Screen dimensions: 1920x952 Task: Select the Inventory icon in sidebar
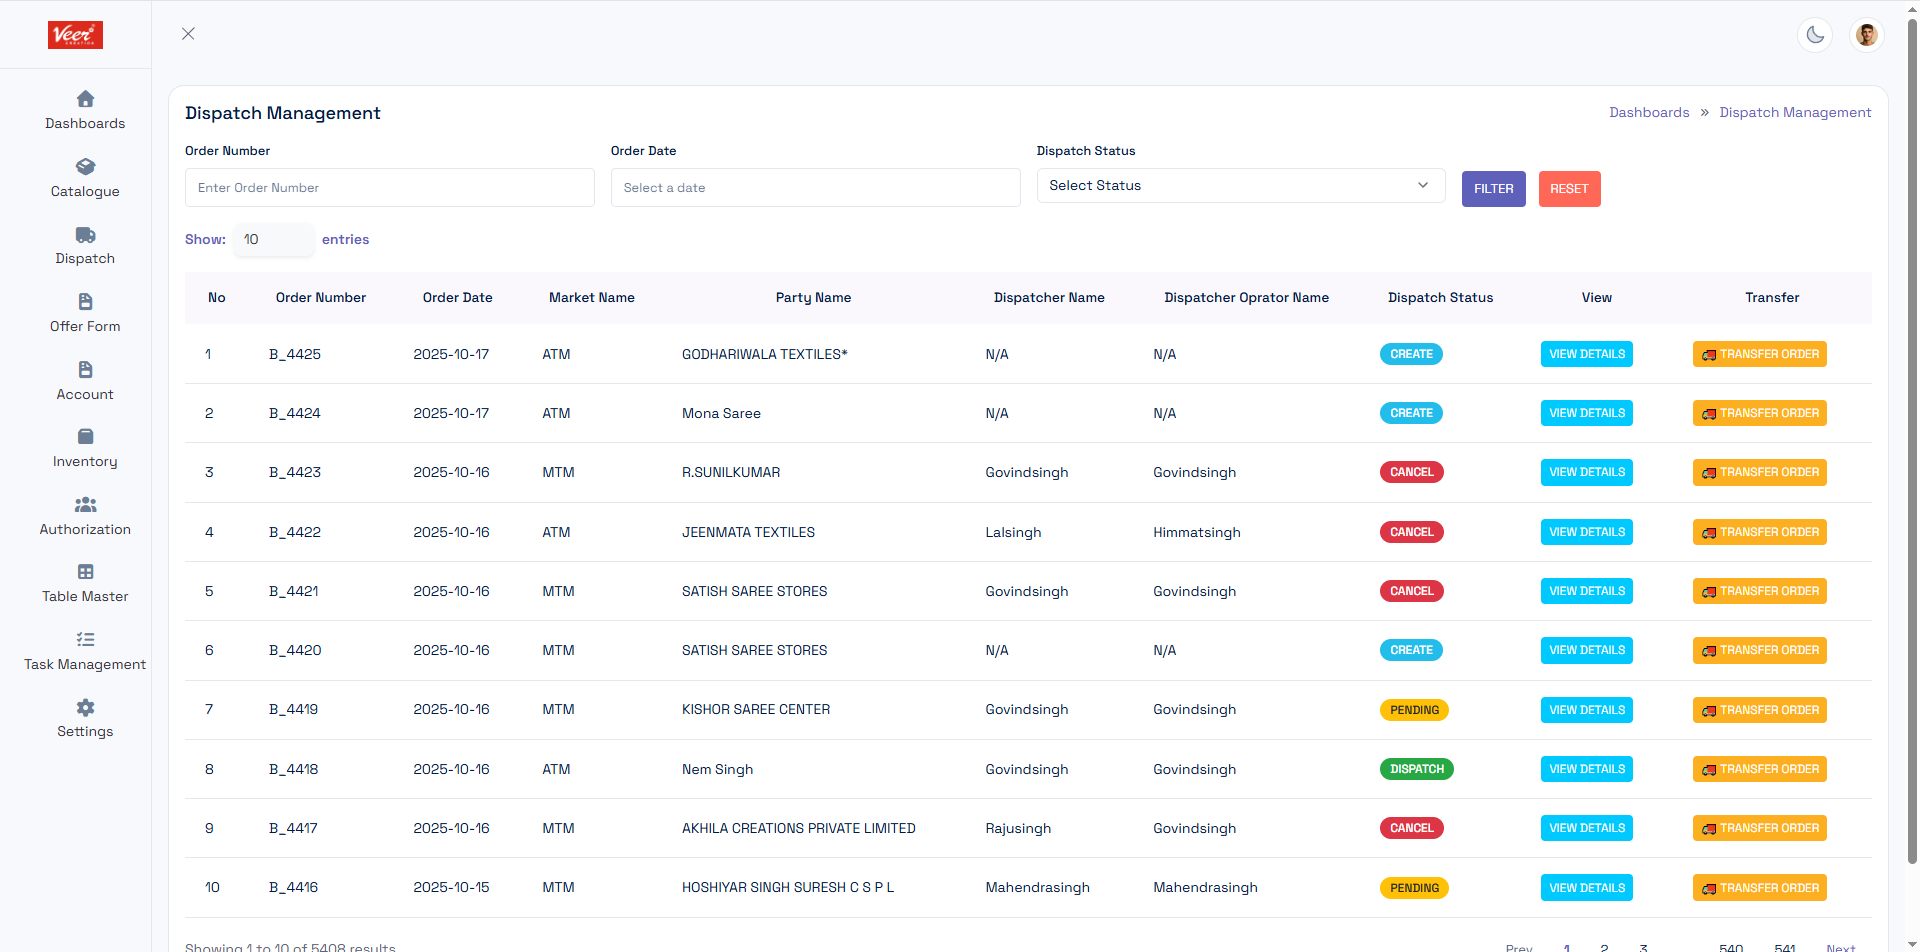pyautogui.click(x=85, y=437)
